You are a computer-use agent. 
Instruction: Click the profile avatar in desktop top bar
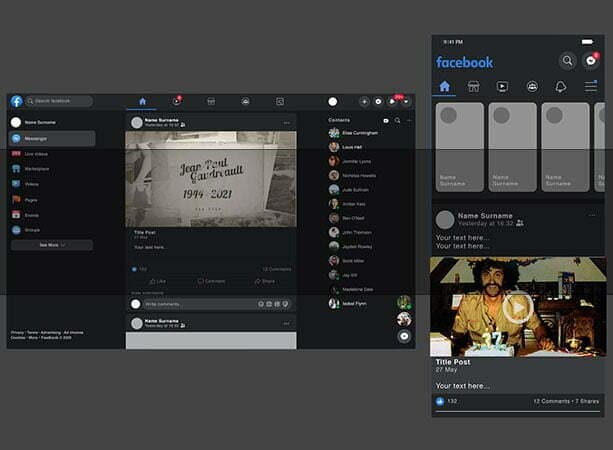(333, 102)
